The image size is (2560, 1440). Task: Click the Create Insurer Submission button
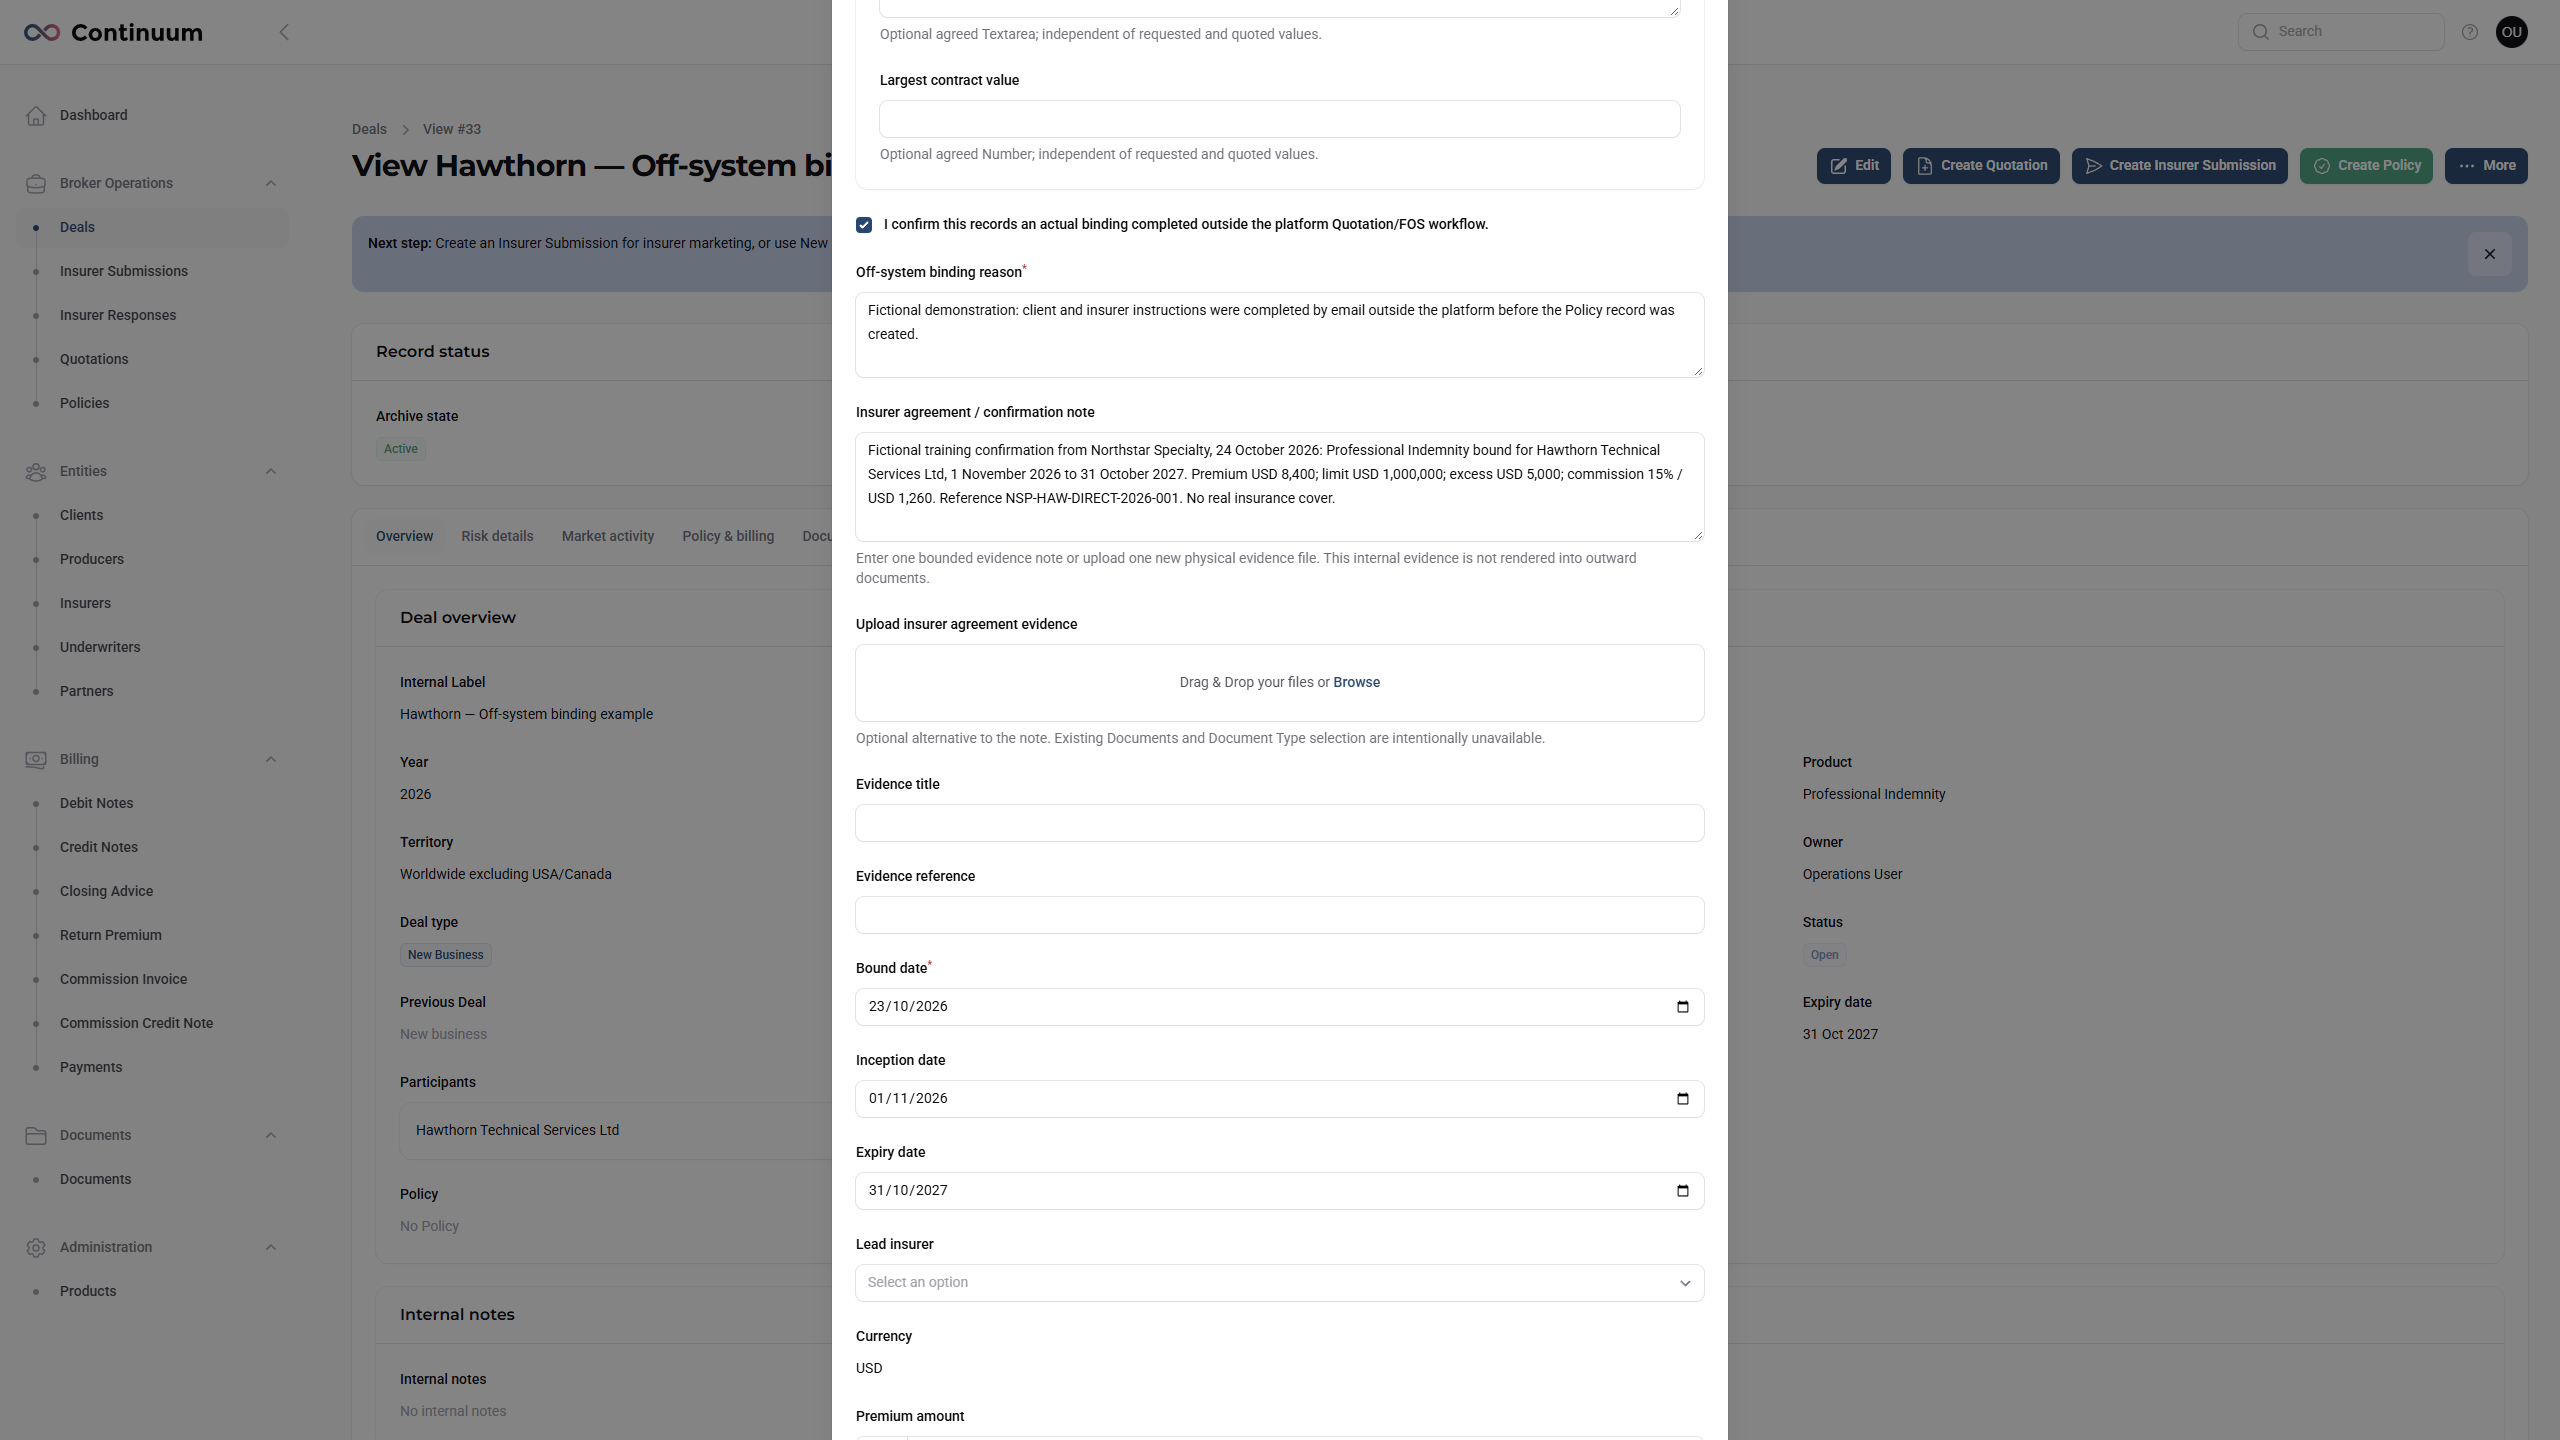(2180, 166)
